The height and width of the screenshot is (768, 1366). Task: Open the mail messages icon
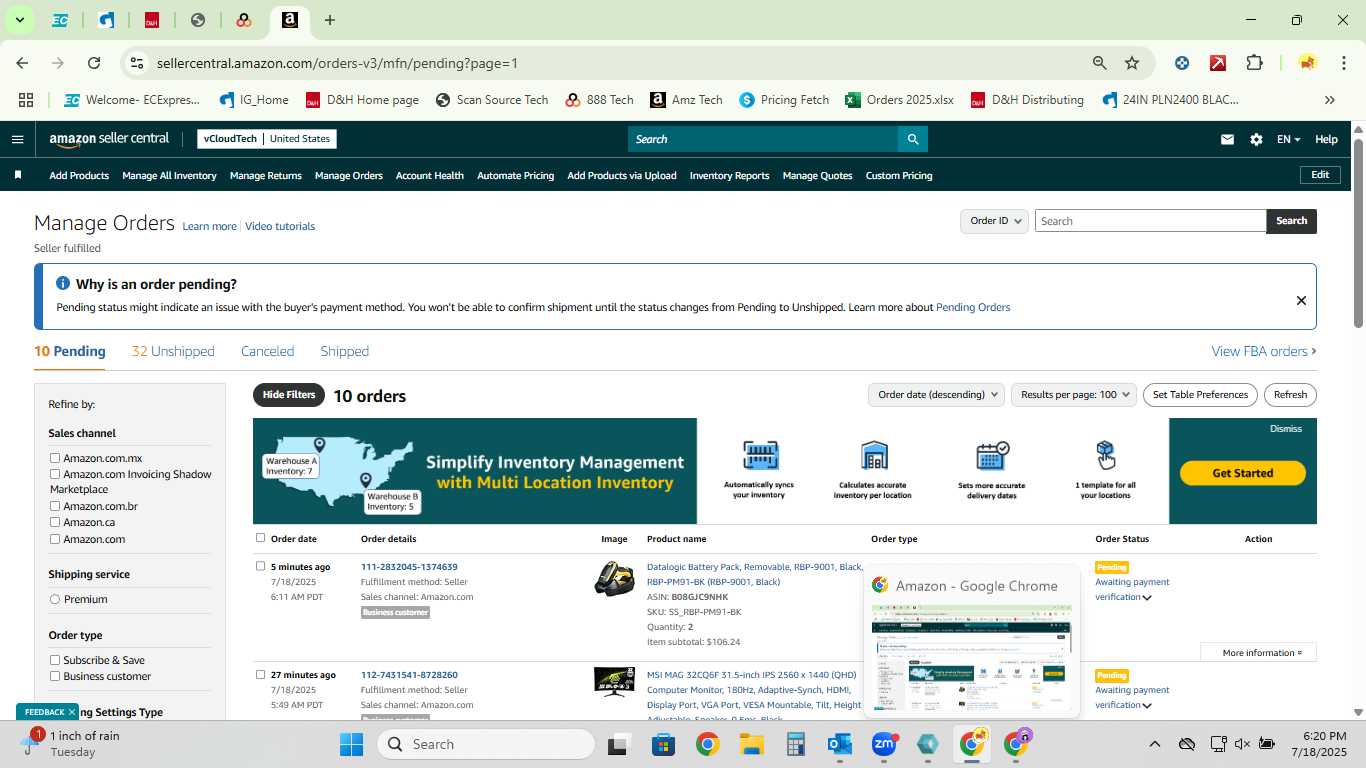point(1227,139)
